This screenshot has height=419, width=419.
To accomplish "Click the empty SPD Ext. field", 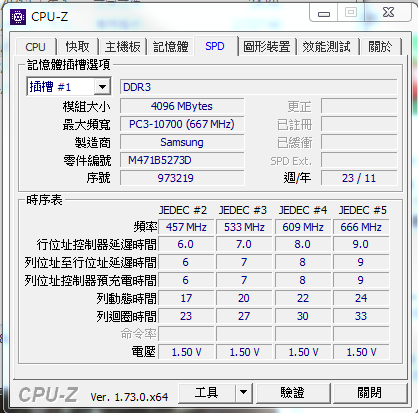I will (359, 160).
